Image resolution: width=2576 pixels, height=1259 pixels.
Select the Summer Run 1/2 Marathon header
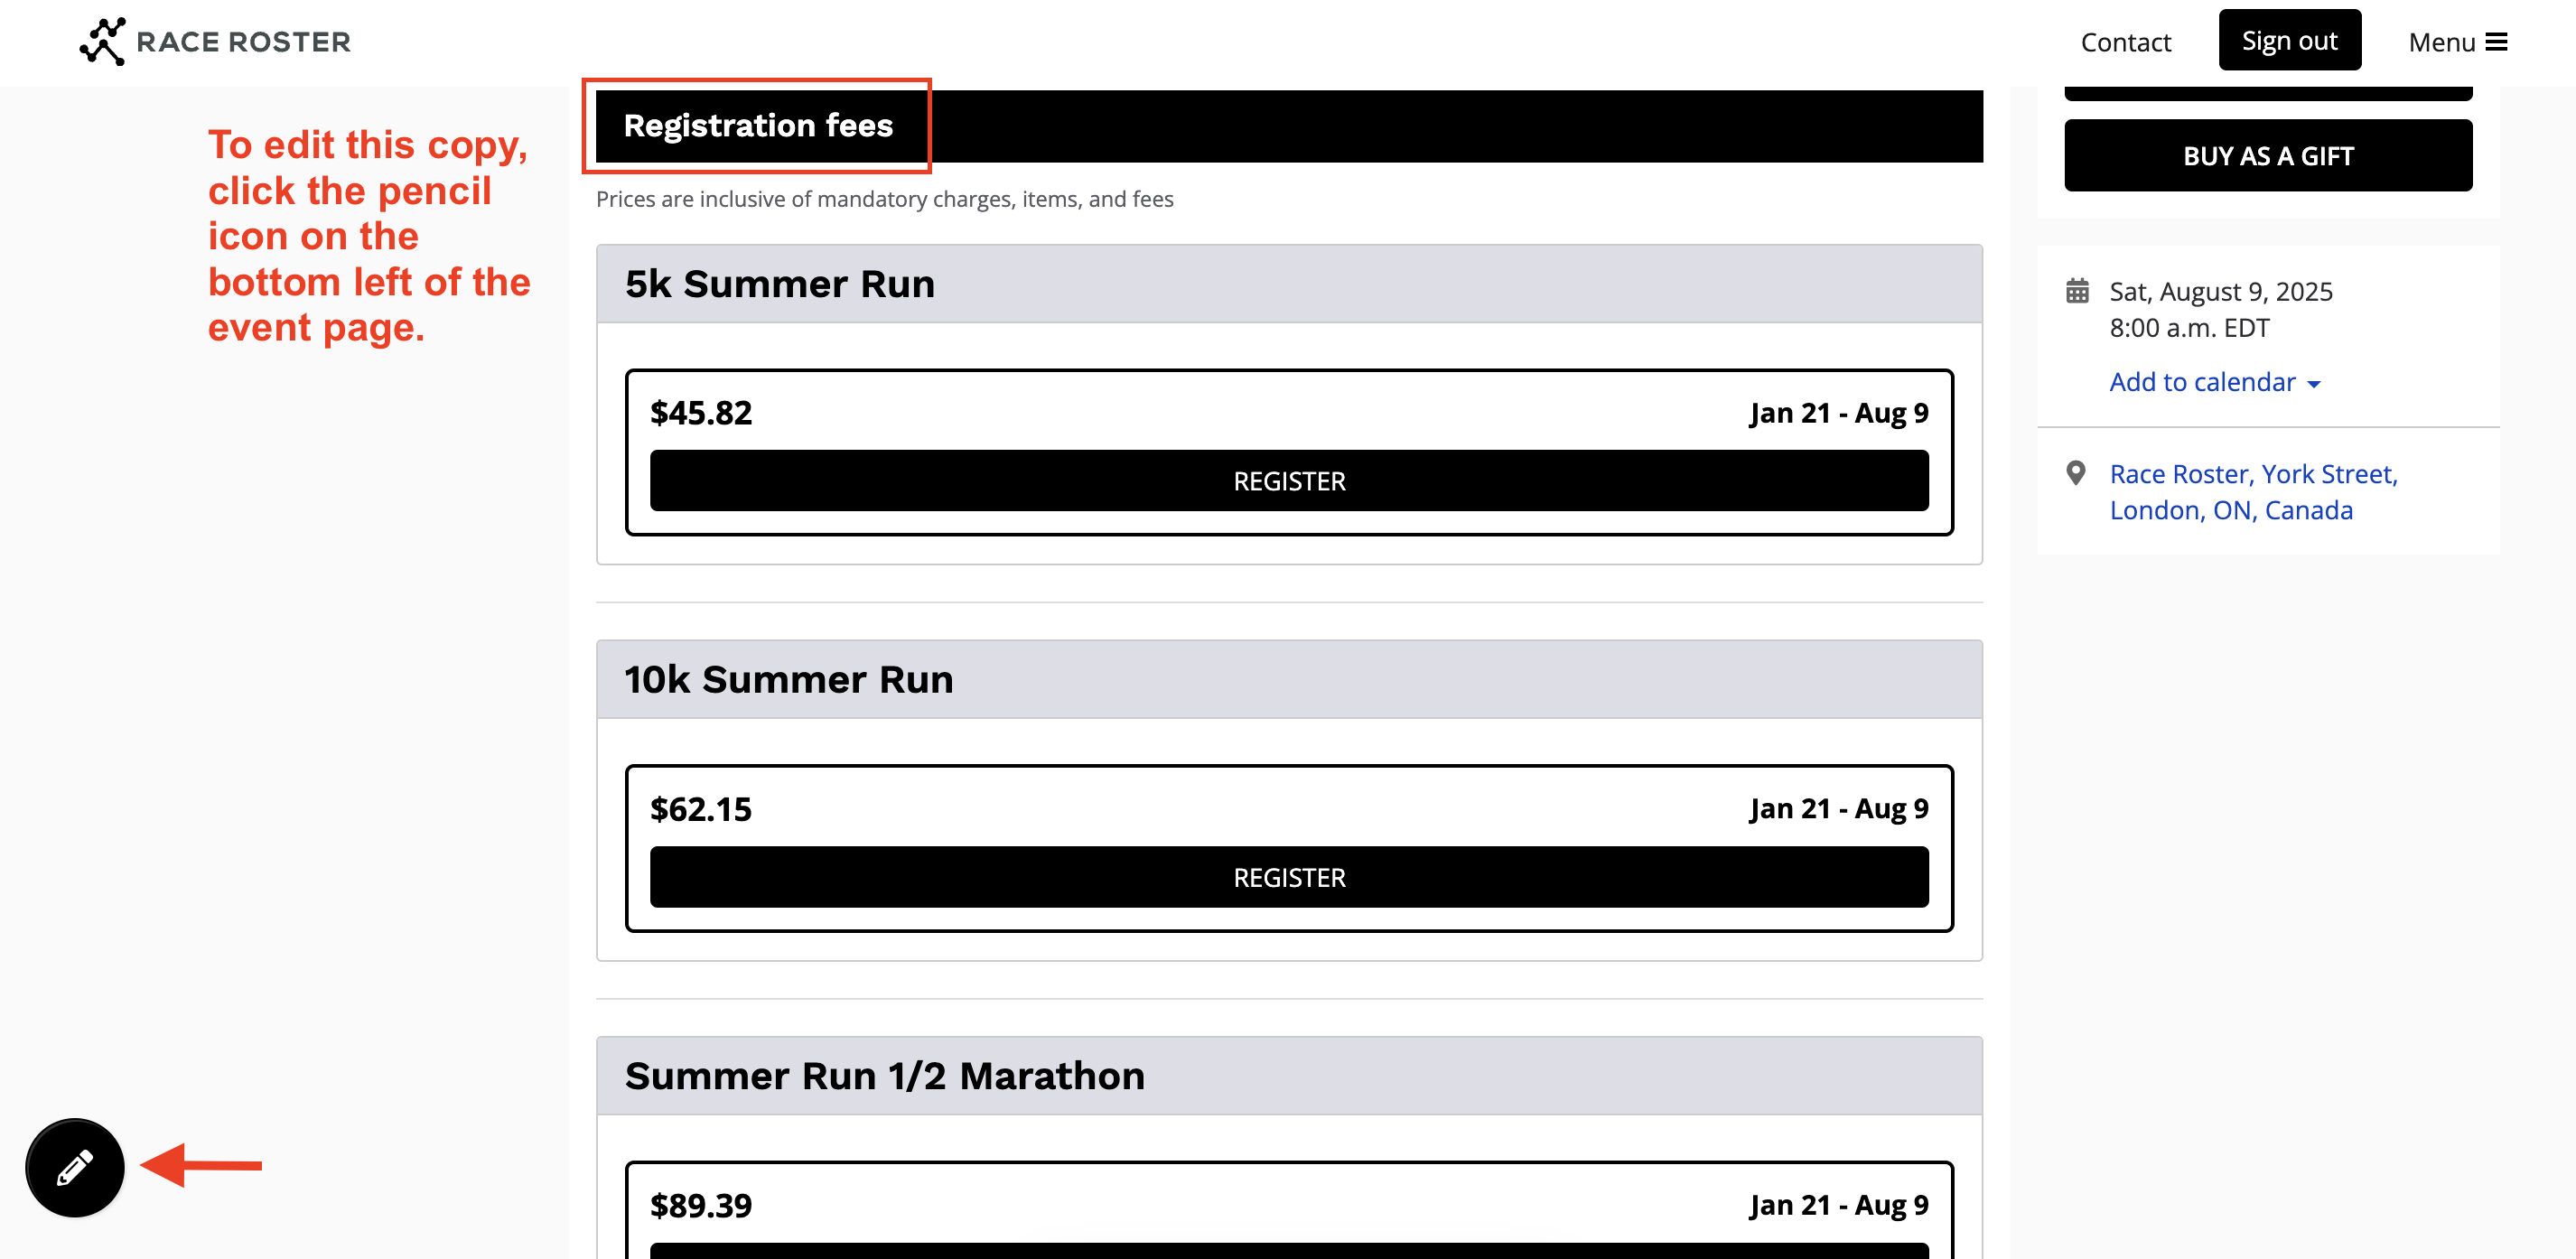click(884, 1076)
